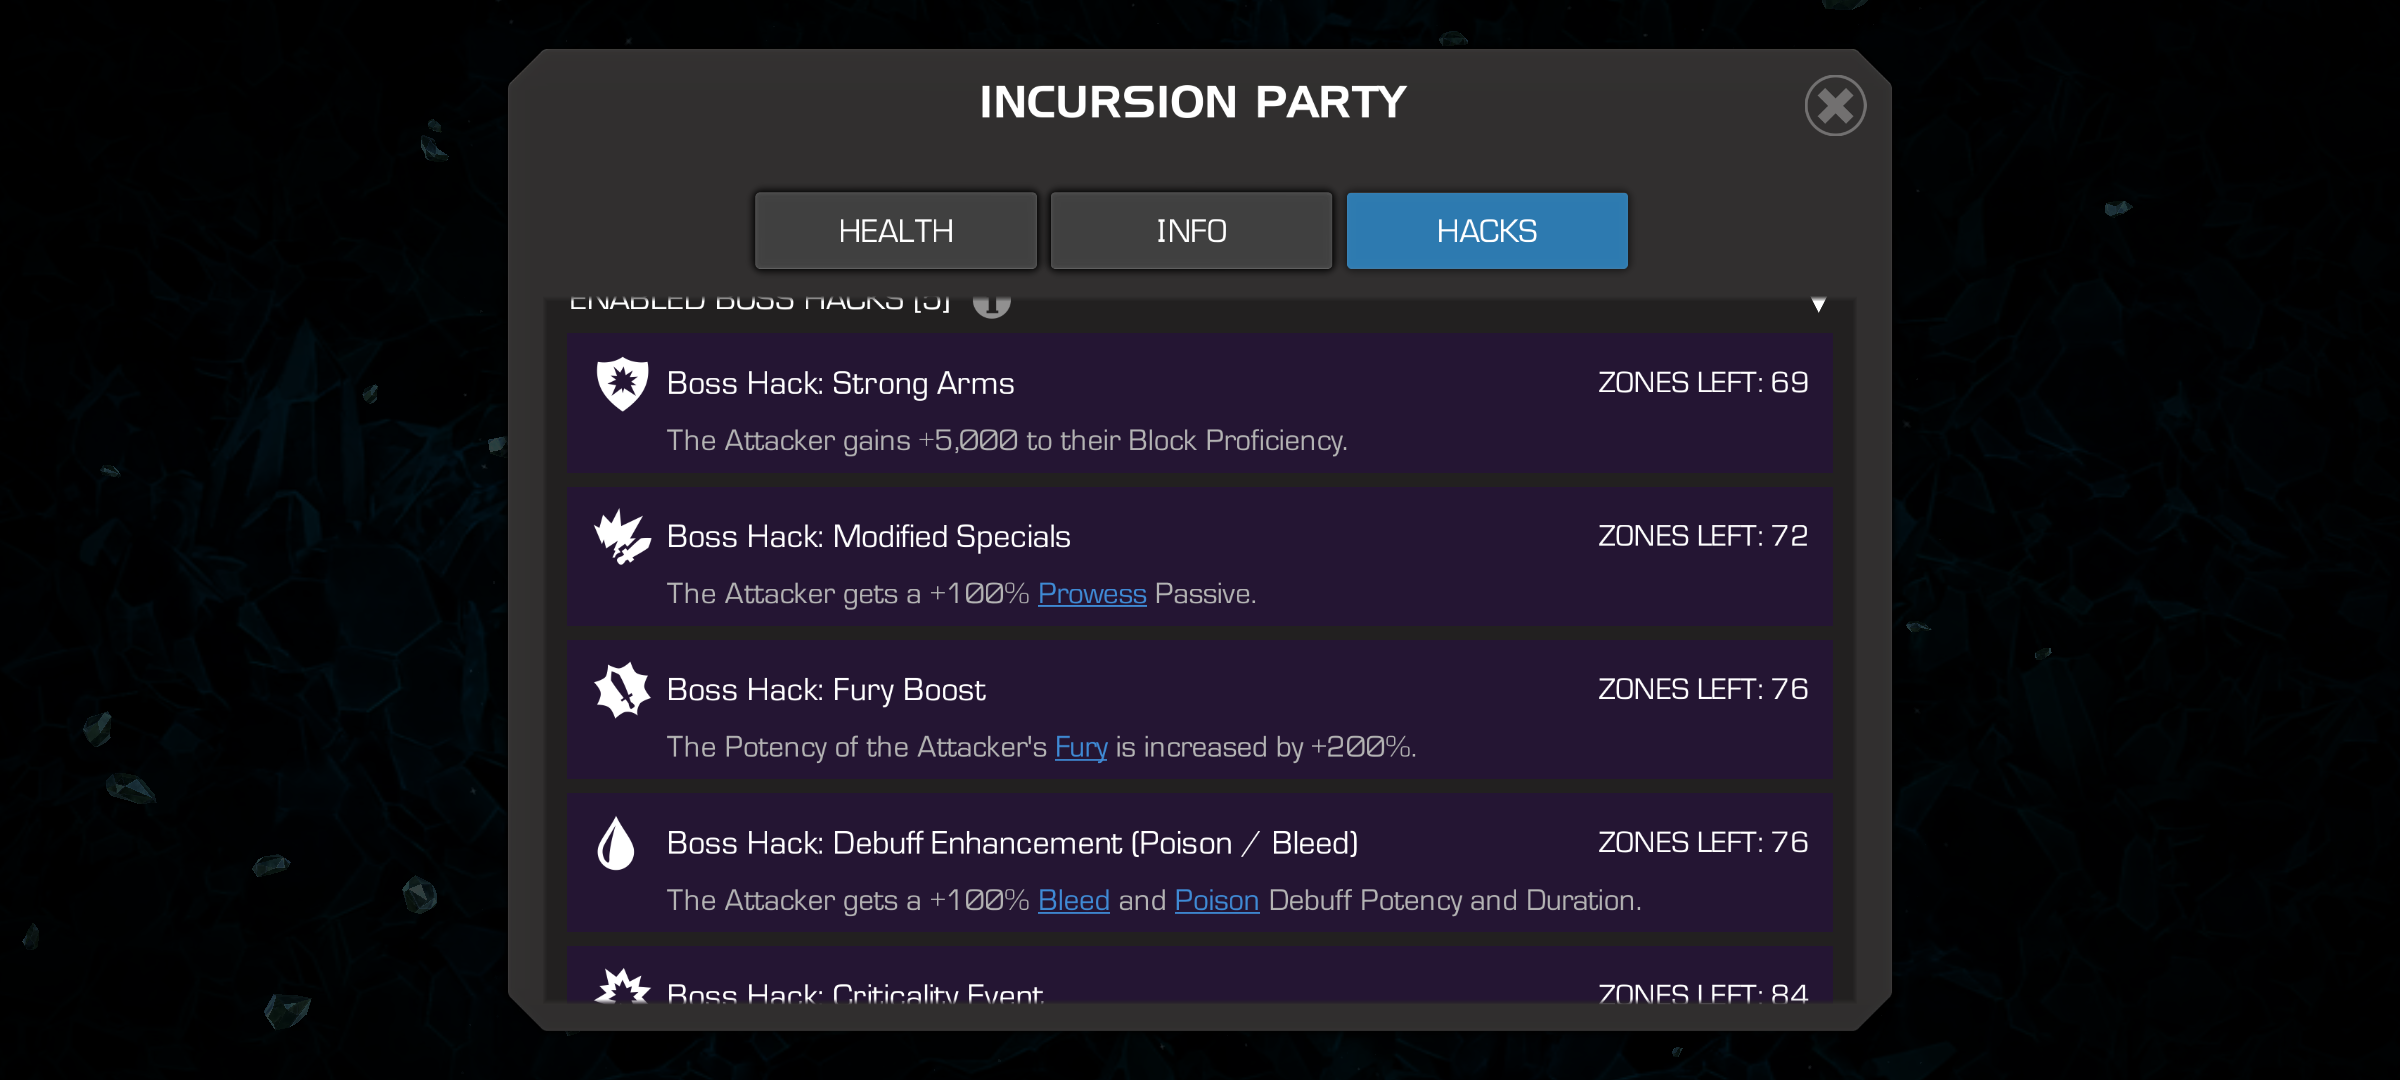Switch to the Health tab
The width and height of the screenshot is (2400, 1080).
(895, 231)
